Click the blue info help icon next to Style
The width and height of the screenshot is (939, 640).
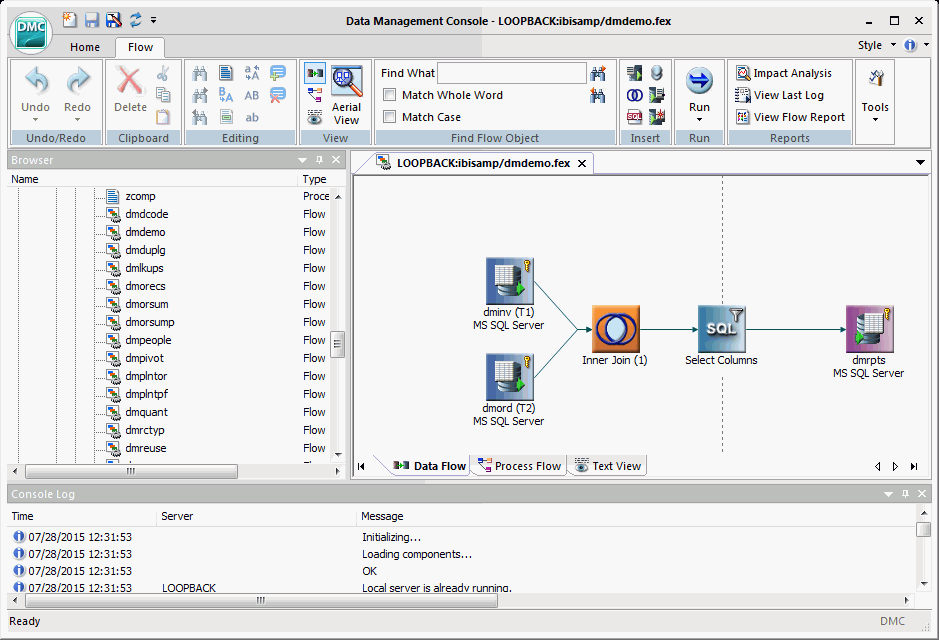(910, 45)
